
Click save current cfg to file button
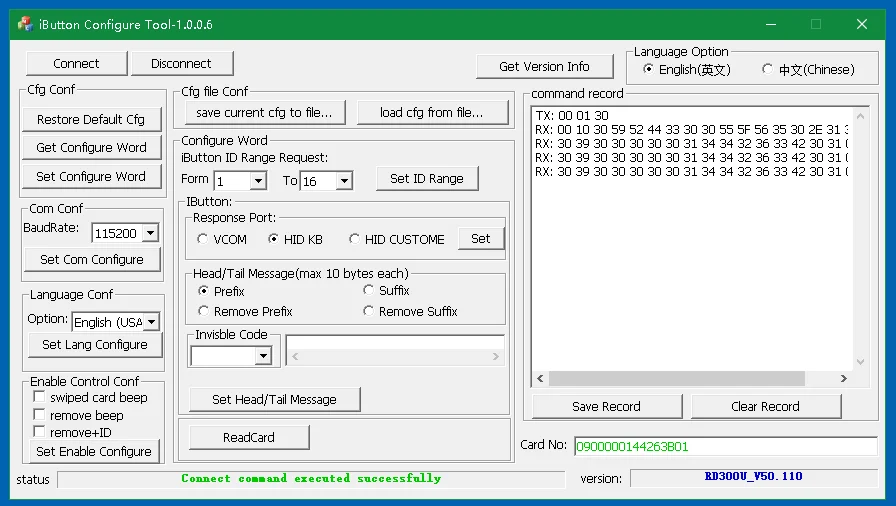tap(265, 113)
